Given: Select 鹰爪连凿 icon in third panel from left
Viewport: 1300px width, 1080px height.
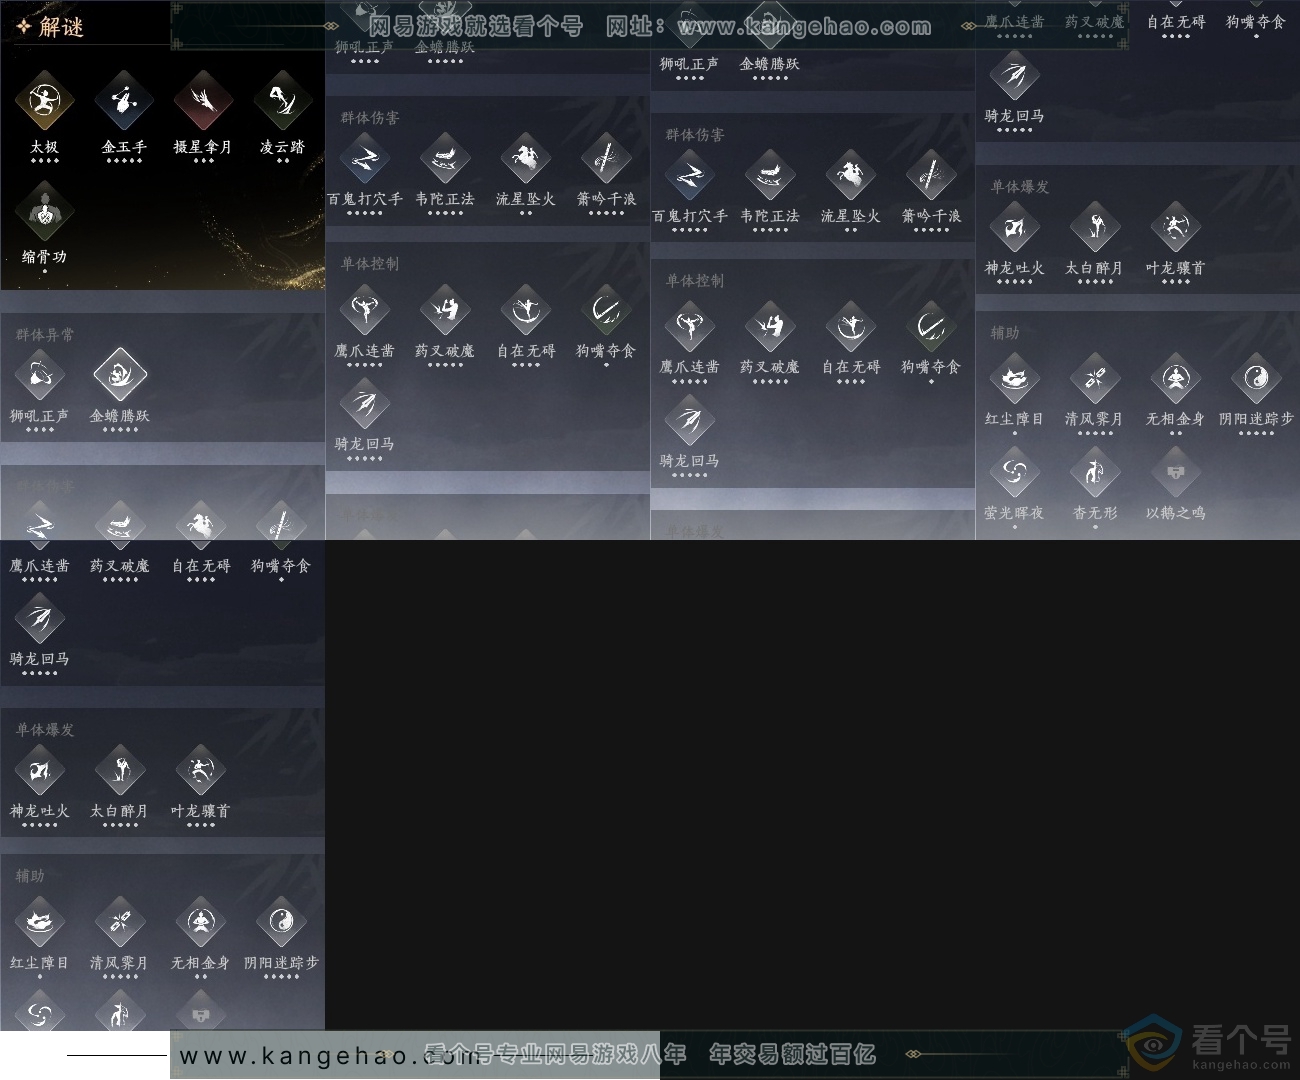Looking at the screenshot, I should 690,327.
